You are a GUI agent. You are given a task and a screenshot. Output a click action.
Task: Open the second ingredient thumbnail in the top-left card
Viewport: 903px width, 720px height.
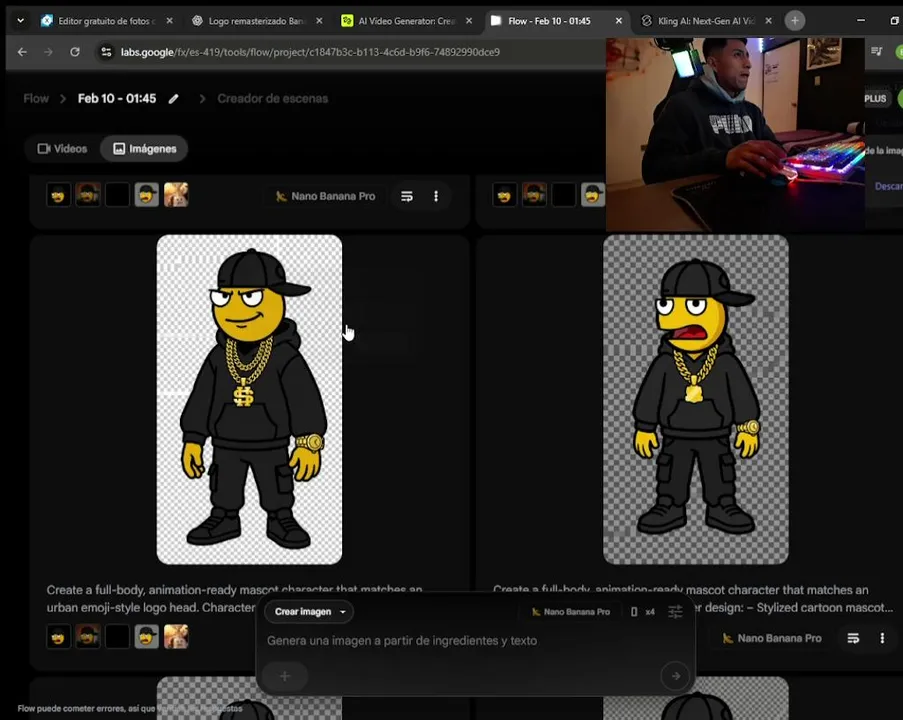[x=88, y=195]
